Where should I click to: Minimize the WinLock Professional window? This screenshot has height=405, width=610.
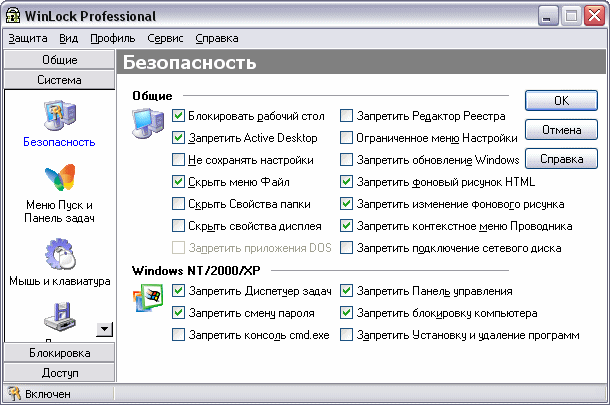548,16
